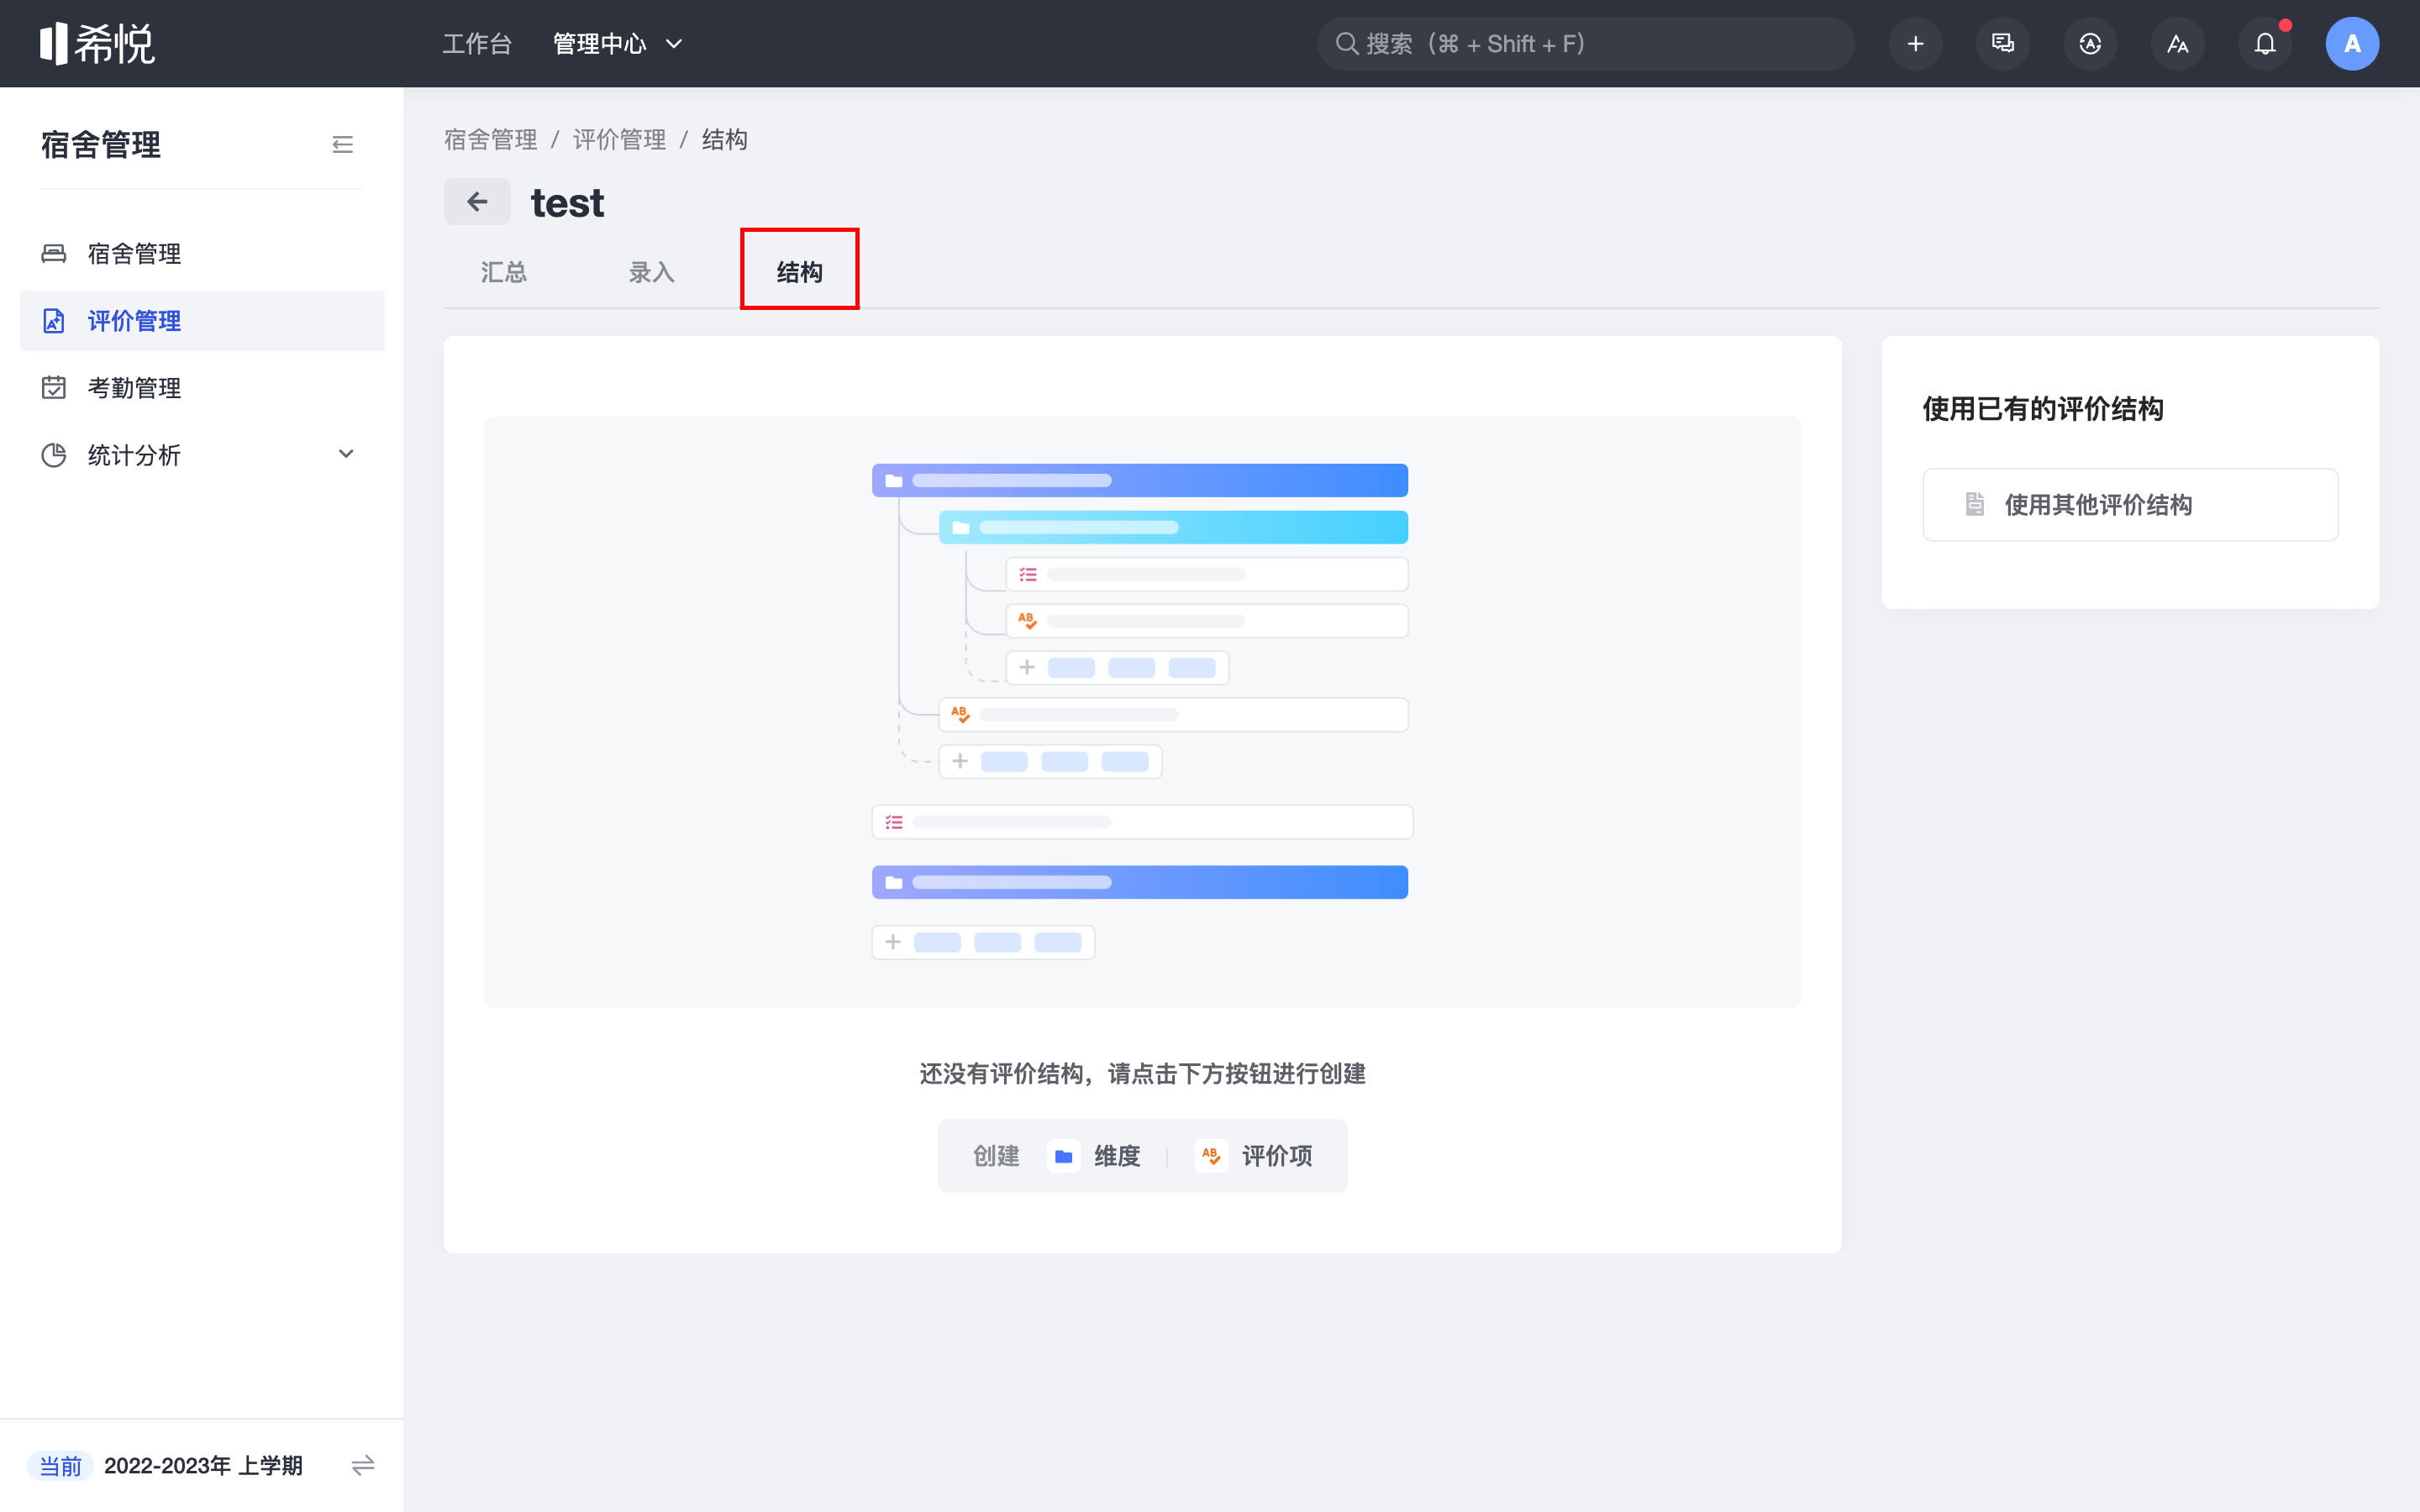
Task: Click the plus create icon in the header
Action: tap(1915, 44)
